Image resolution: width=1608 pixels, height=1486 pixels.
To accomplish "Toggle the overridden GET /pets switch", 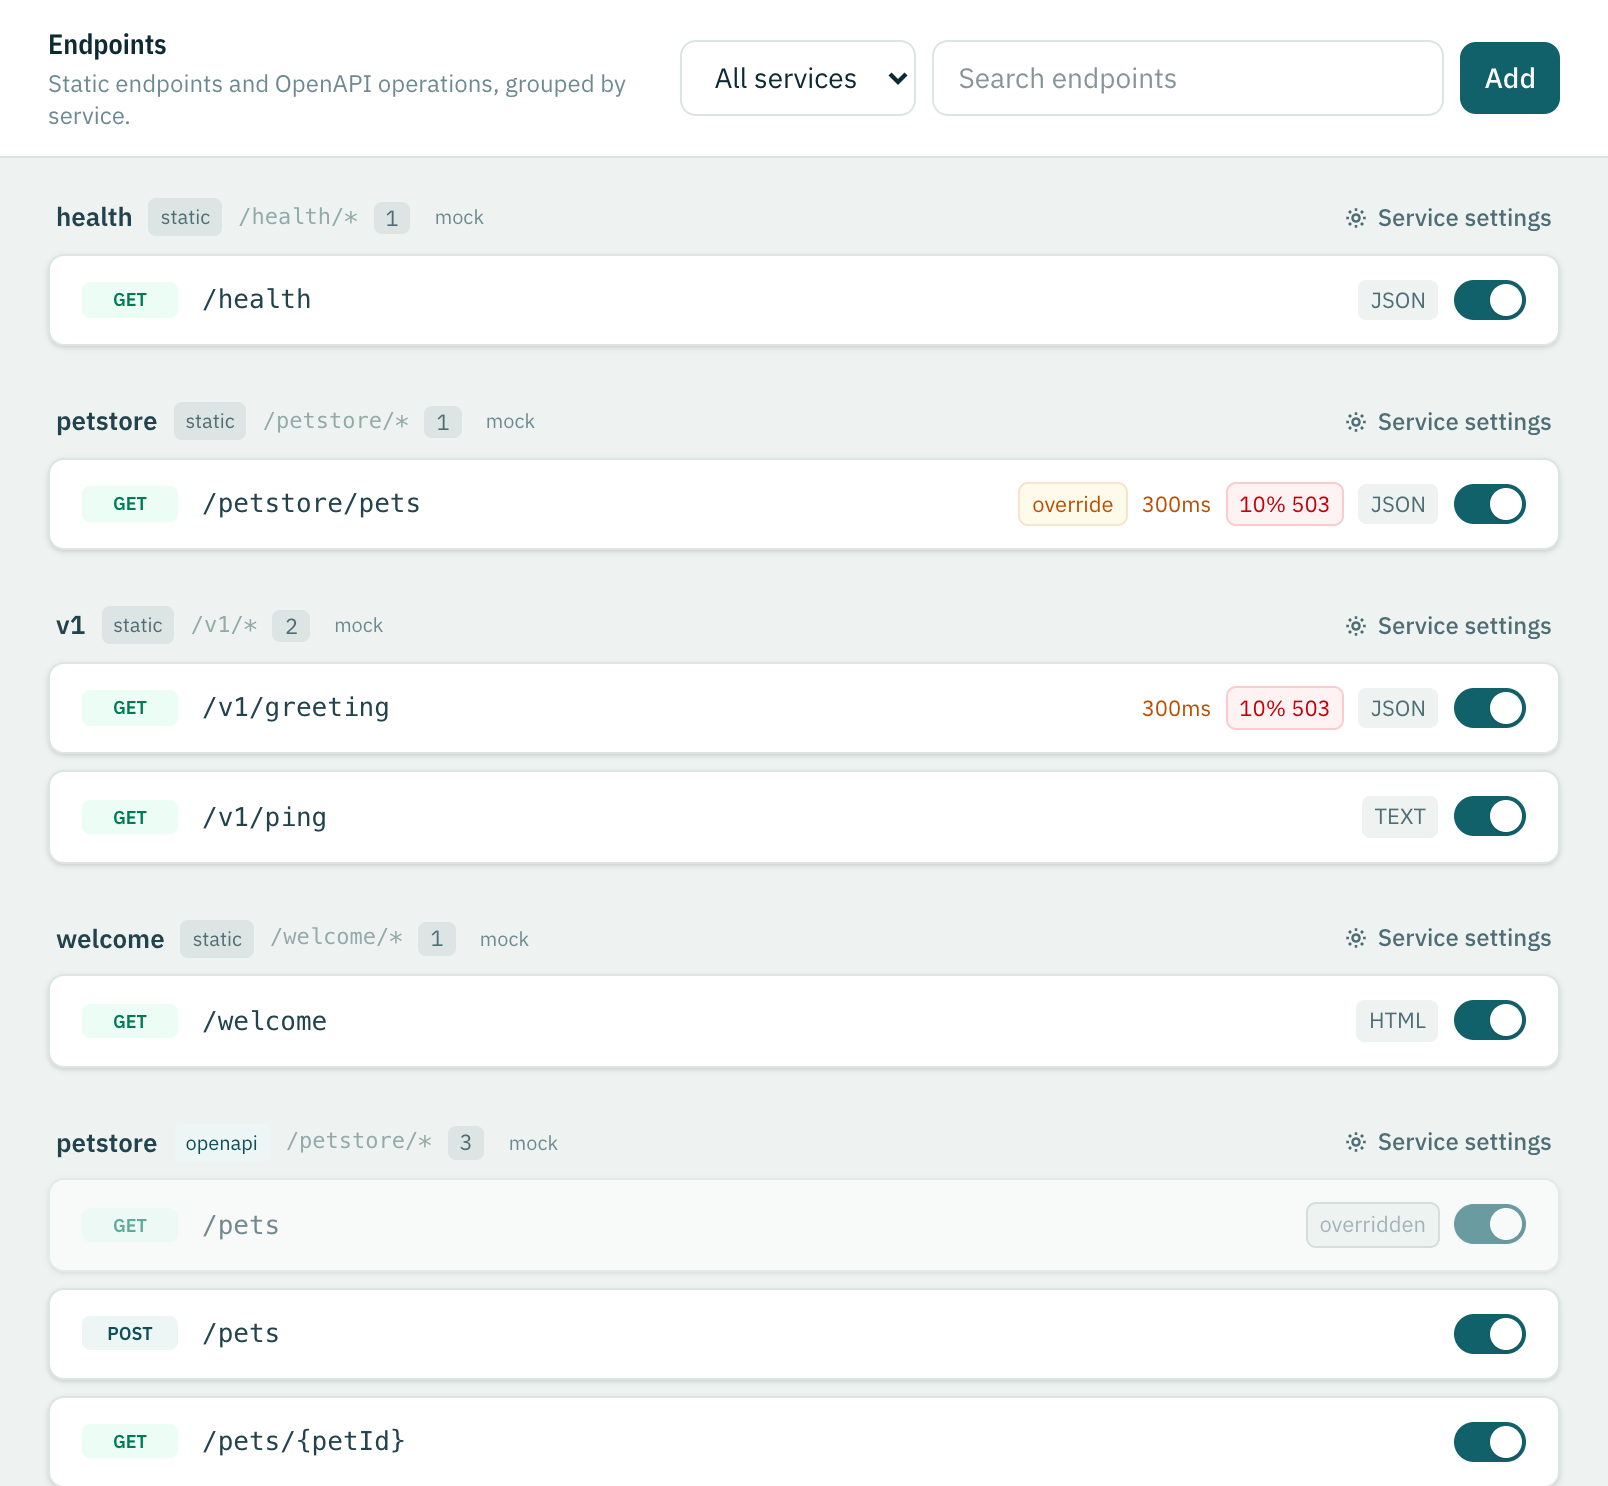I will click(x=1489, y=1224).
